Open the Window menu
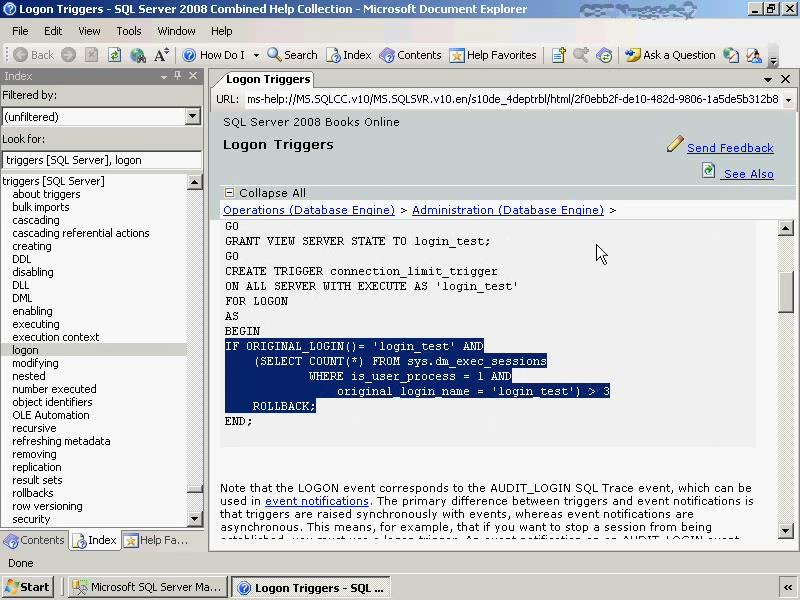Image resolution: width=800 pixels, height=600 pixels. [176, 31]
